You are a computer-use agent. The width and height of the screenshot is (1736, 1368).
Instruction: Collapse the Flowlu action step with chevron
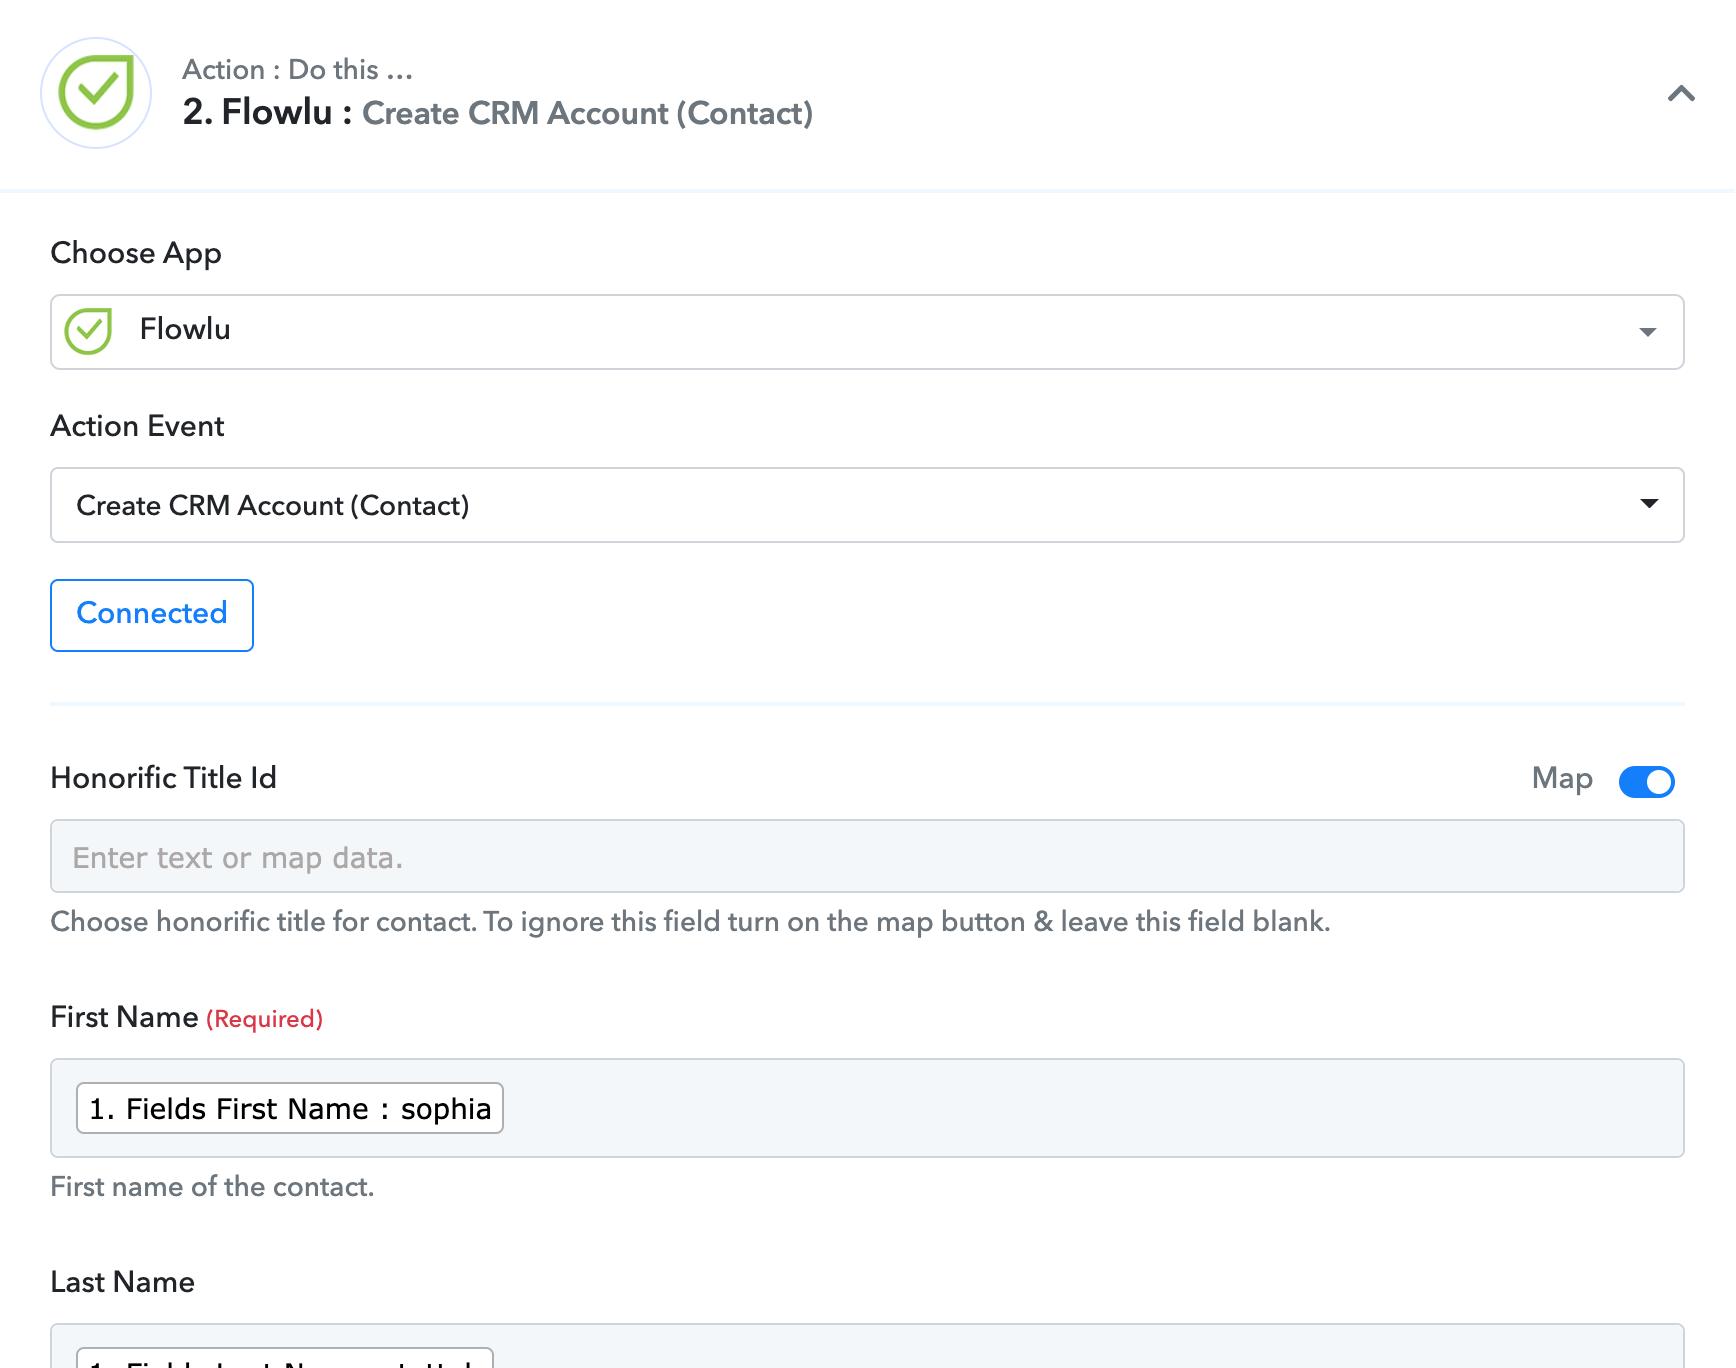click(1681, 94)
